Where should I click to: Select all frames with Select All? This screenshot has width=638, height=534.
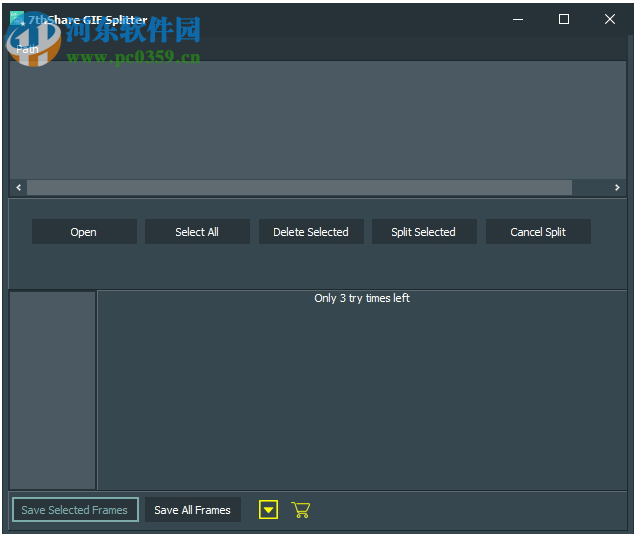tap(197, 232)
